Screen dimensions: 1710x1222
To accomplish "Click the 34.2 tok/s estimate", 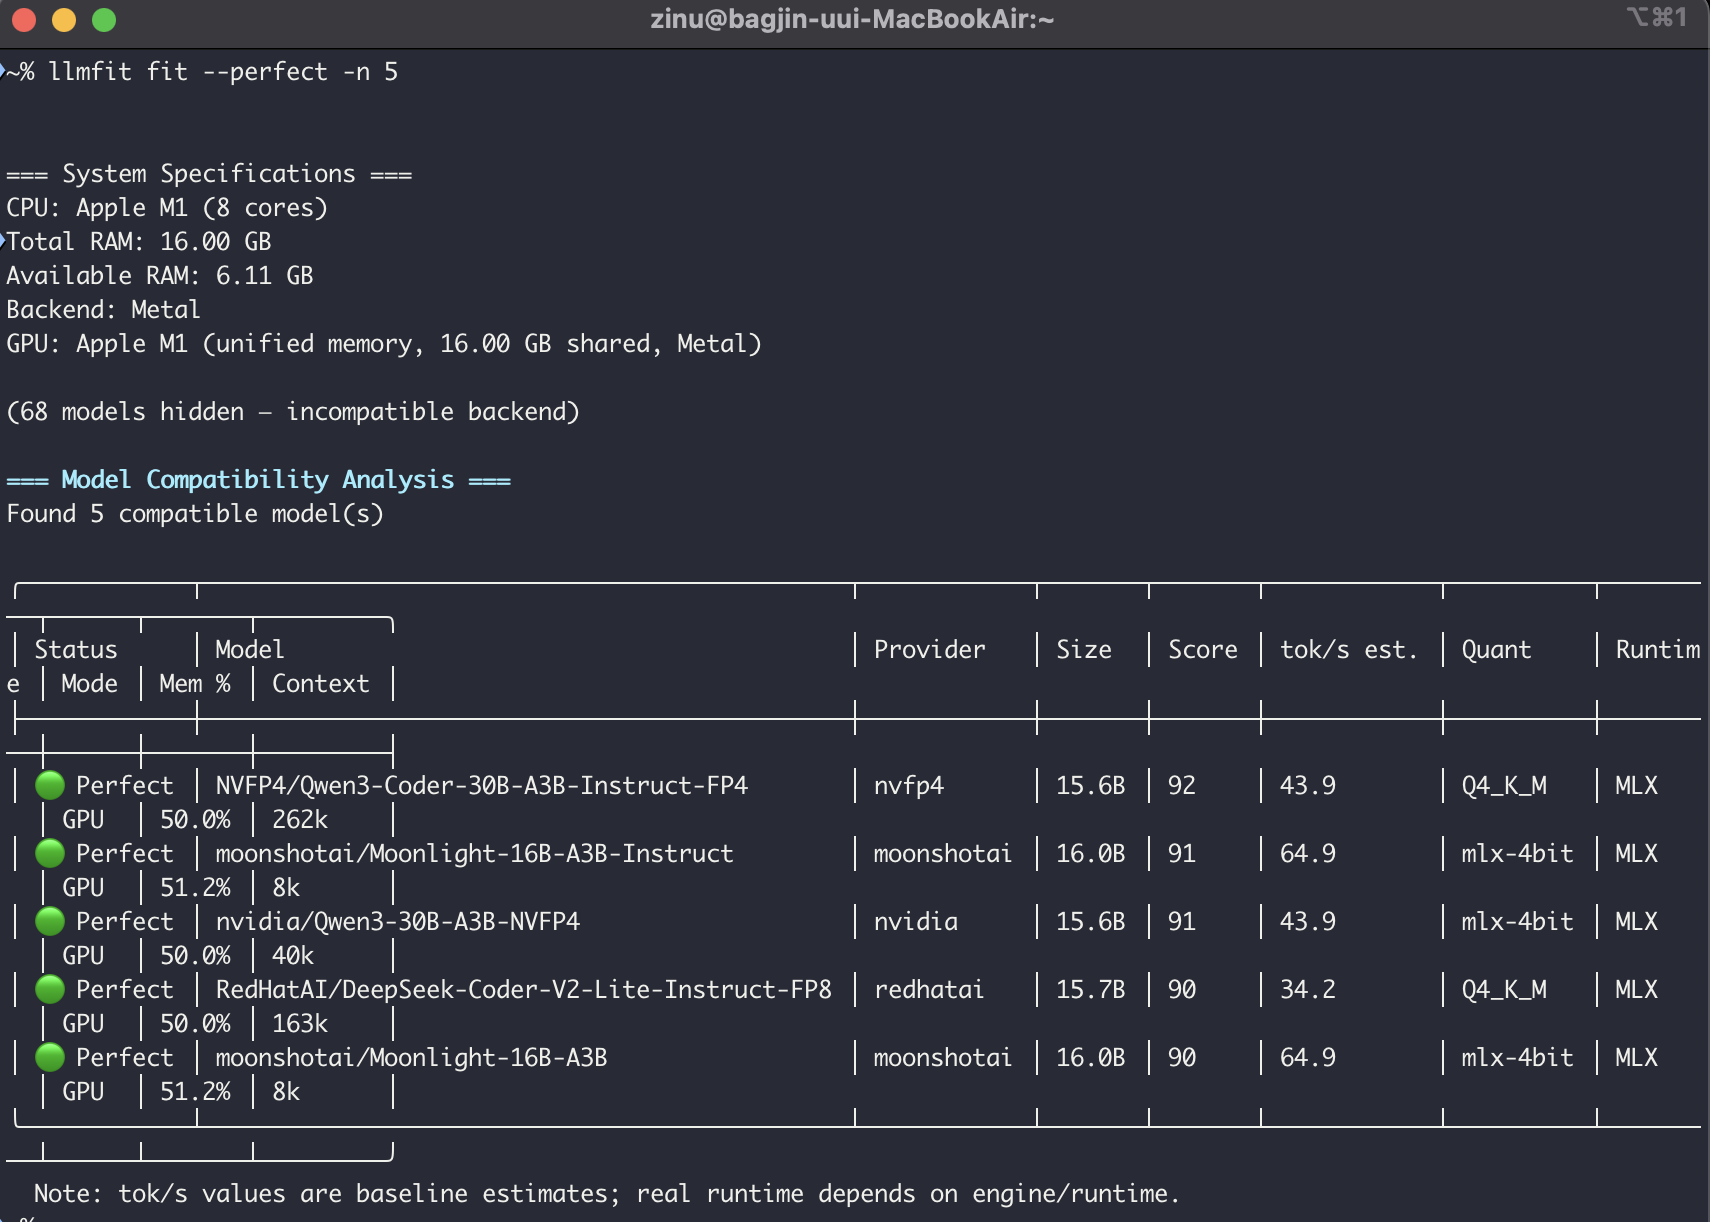I will [x=1308, y=990].
